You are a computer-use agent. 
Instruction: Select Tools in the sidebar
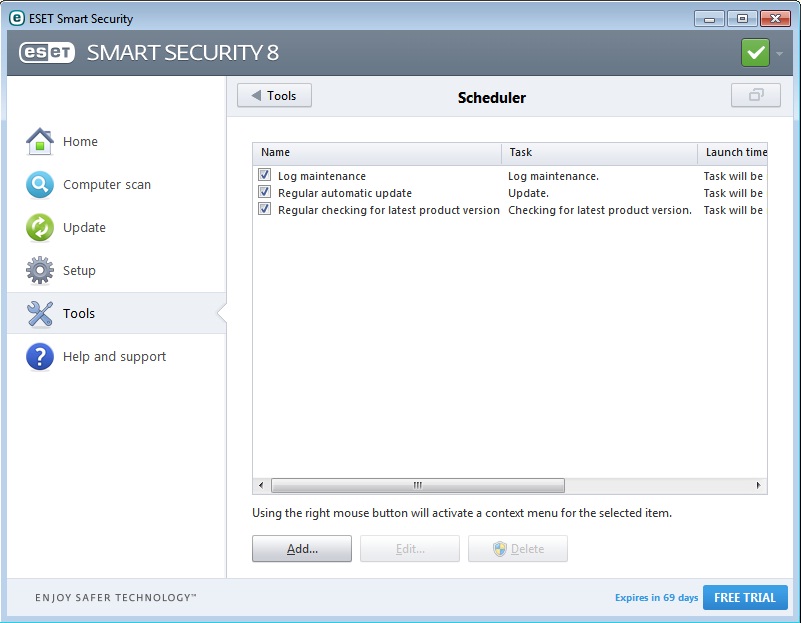coord(116,313)
